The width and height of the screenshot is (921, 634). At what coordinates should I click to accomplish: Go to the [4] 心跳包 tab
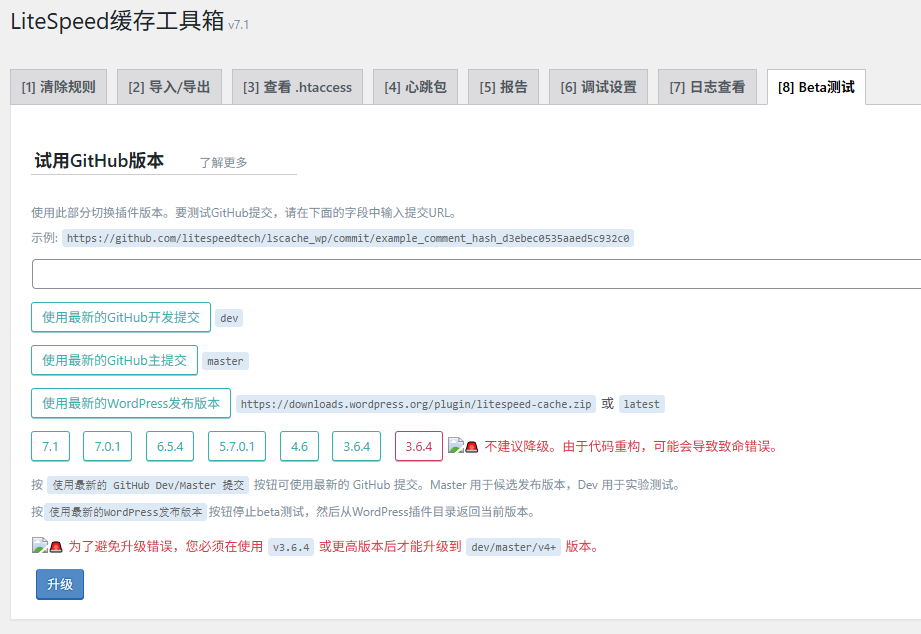415,87
